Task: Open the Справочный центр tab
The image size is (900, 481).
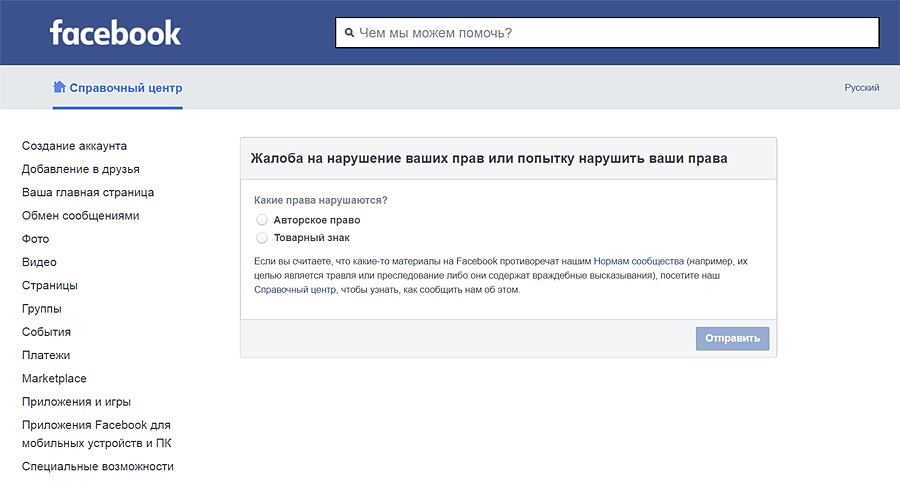Action: click(x=125, y=88)
